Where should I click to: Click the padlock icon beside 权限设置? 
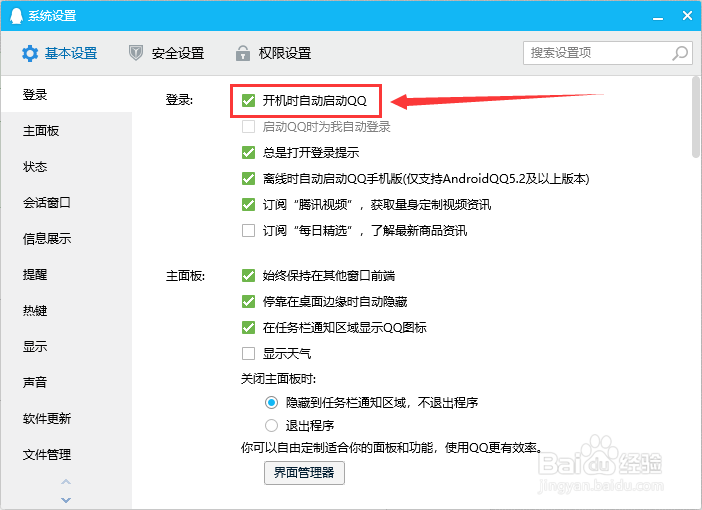(x=243, y=53)
